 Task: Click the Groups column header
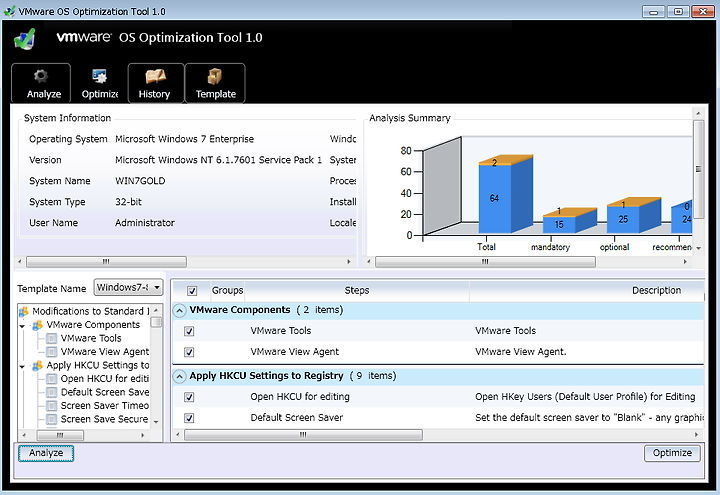click(x=227, y=291)
